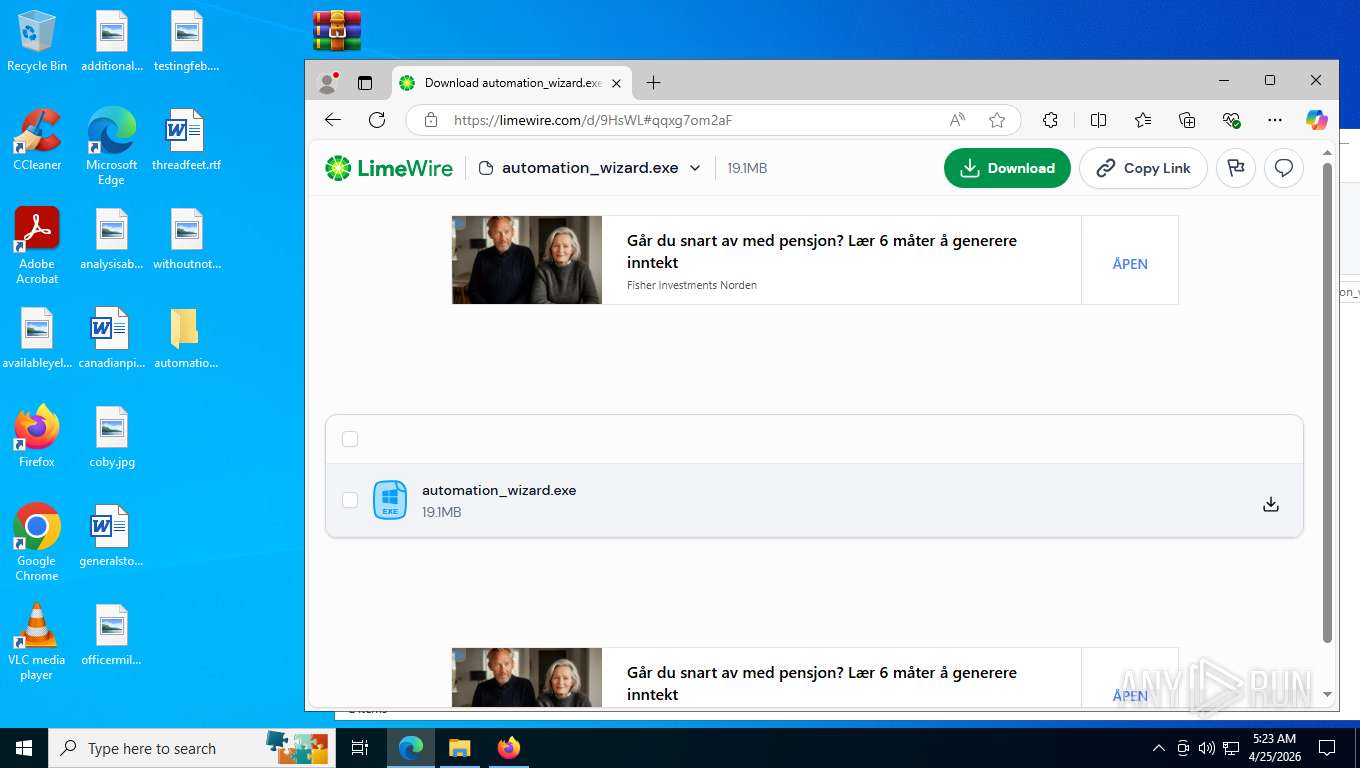Open VLC media player desktop shortcut
This screenshot has width=1360, height=768.
(37, 642)
